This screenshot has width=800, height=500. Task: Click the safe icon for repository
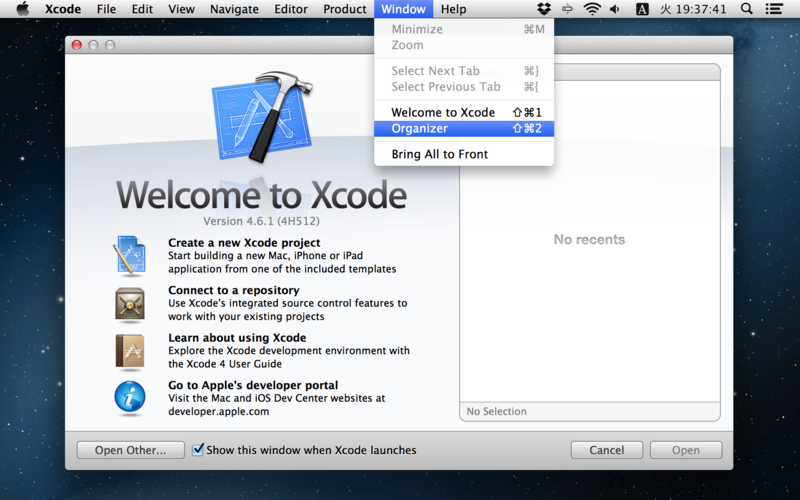tap(130, 305)
